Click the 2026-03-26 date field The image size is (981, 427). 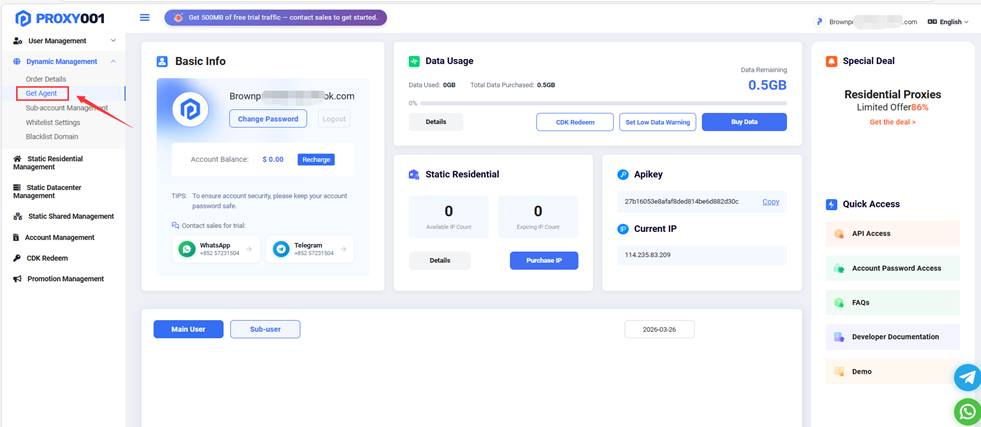pos(659,330)
